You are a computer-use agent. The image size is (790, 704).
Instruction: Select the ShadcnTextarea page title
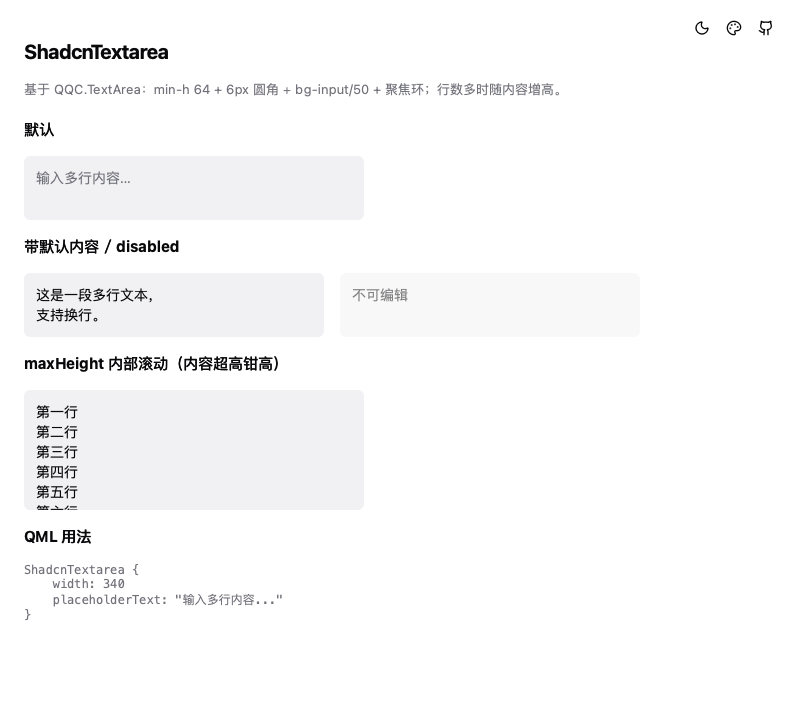point(96,52)
